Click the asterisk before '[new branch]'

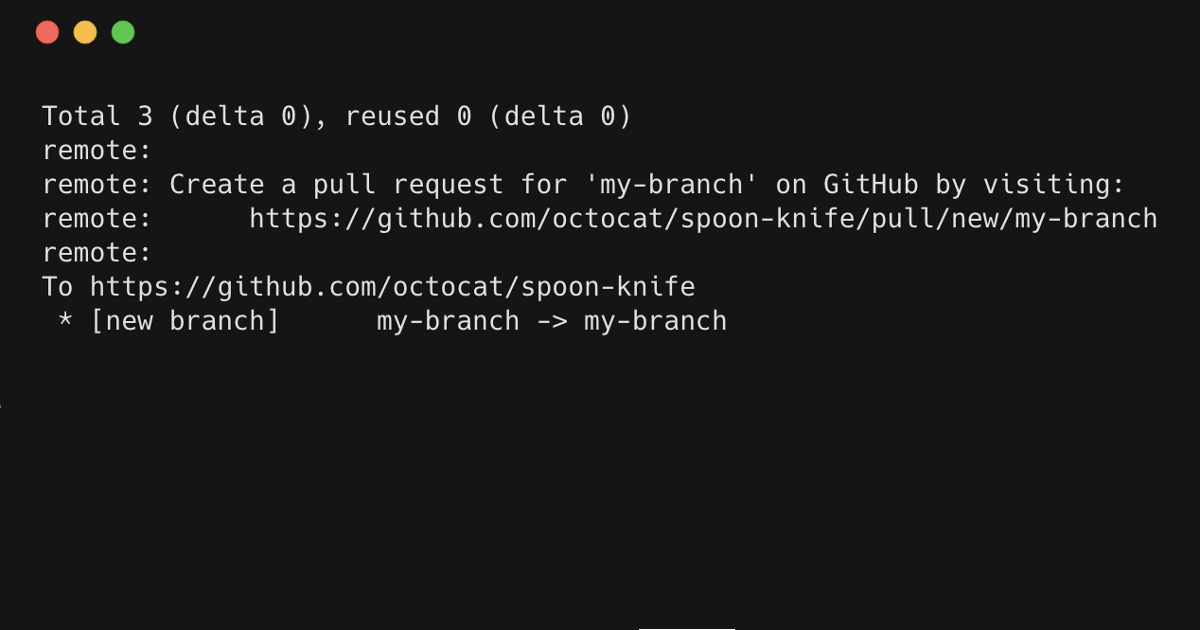point(65,322)
